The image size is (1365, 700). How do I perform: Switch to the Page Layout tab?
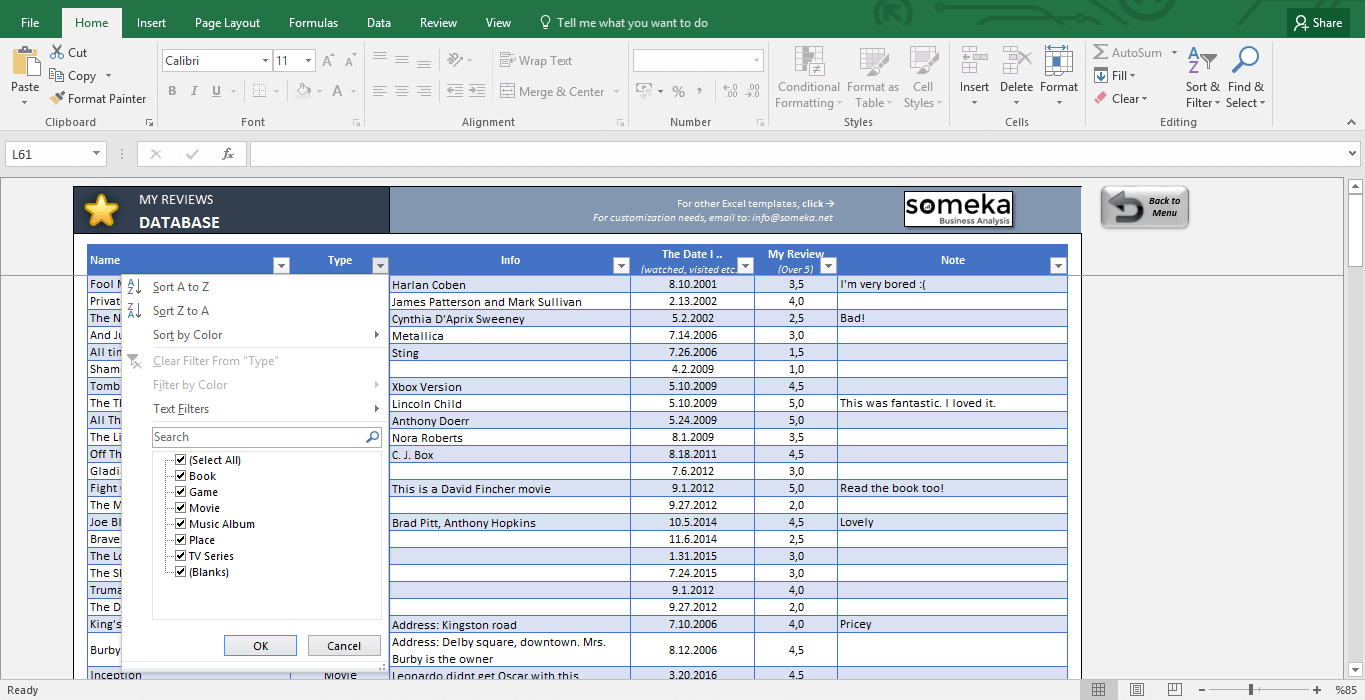227,23
